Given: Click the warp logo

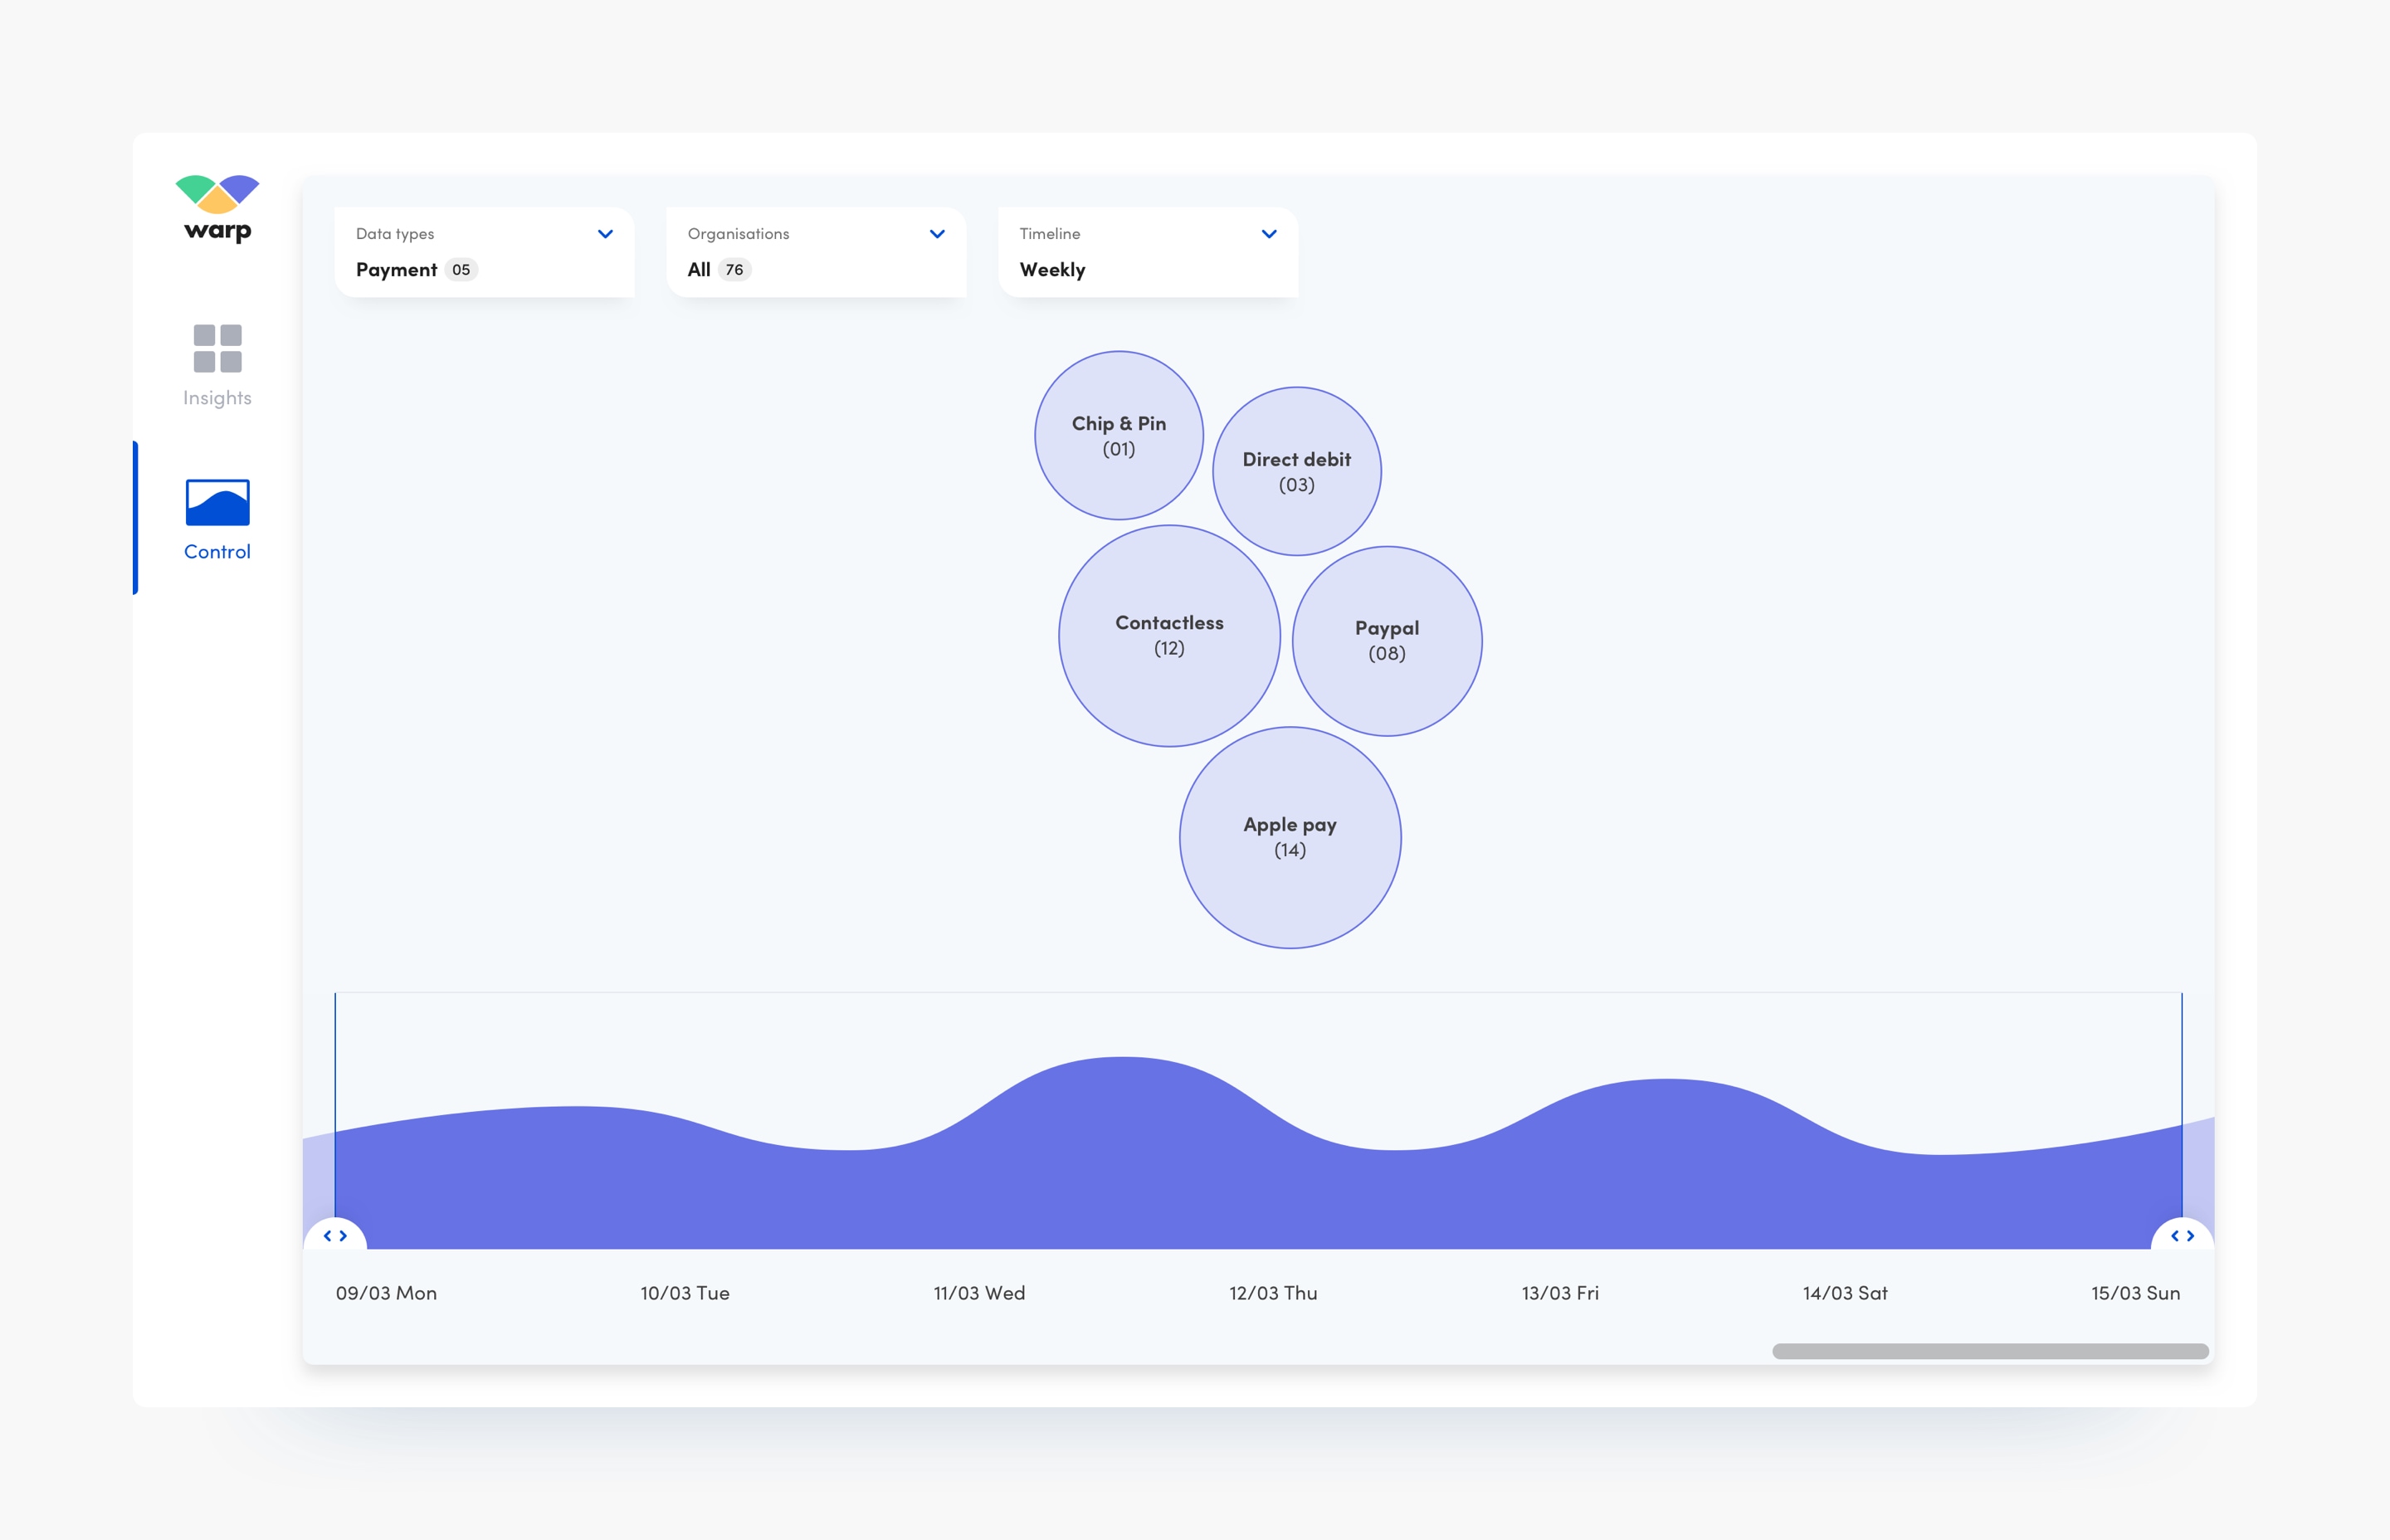Looking at the screenshot, I should pyautogui.click(x=217, y=209).
